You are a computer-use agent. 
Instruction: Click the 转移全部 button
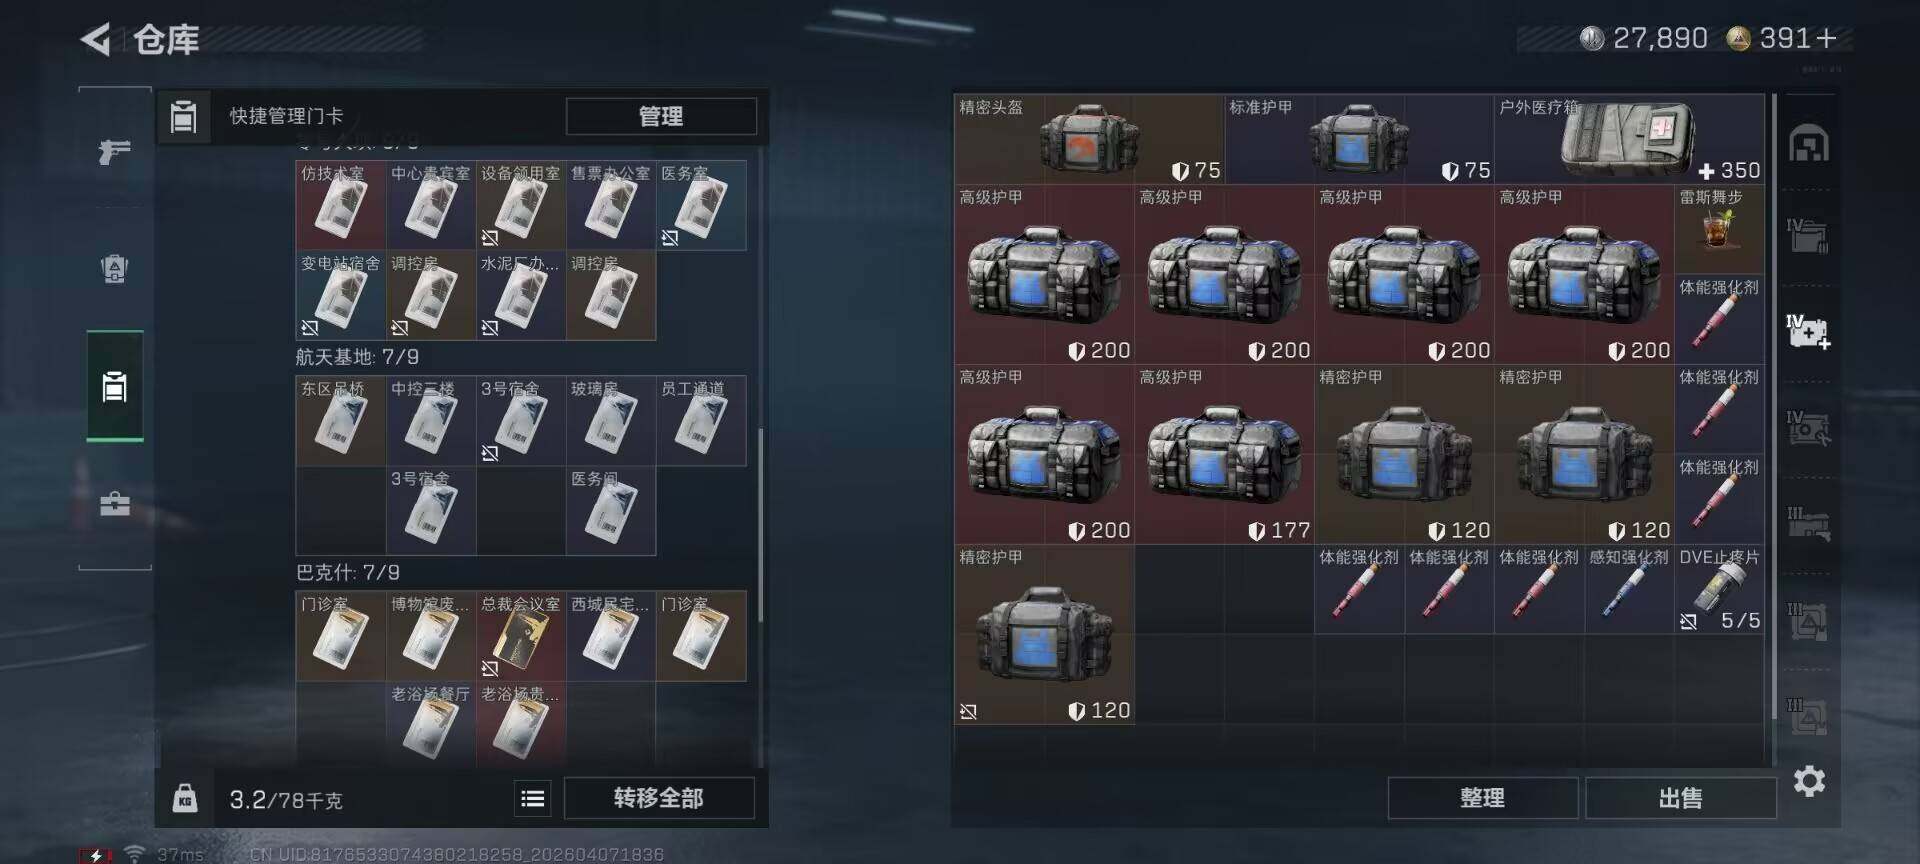click(x=659, y=798)
